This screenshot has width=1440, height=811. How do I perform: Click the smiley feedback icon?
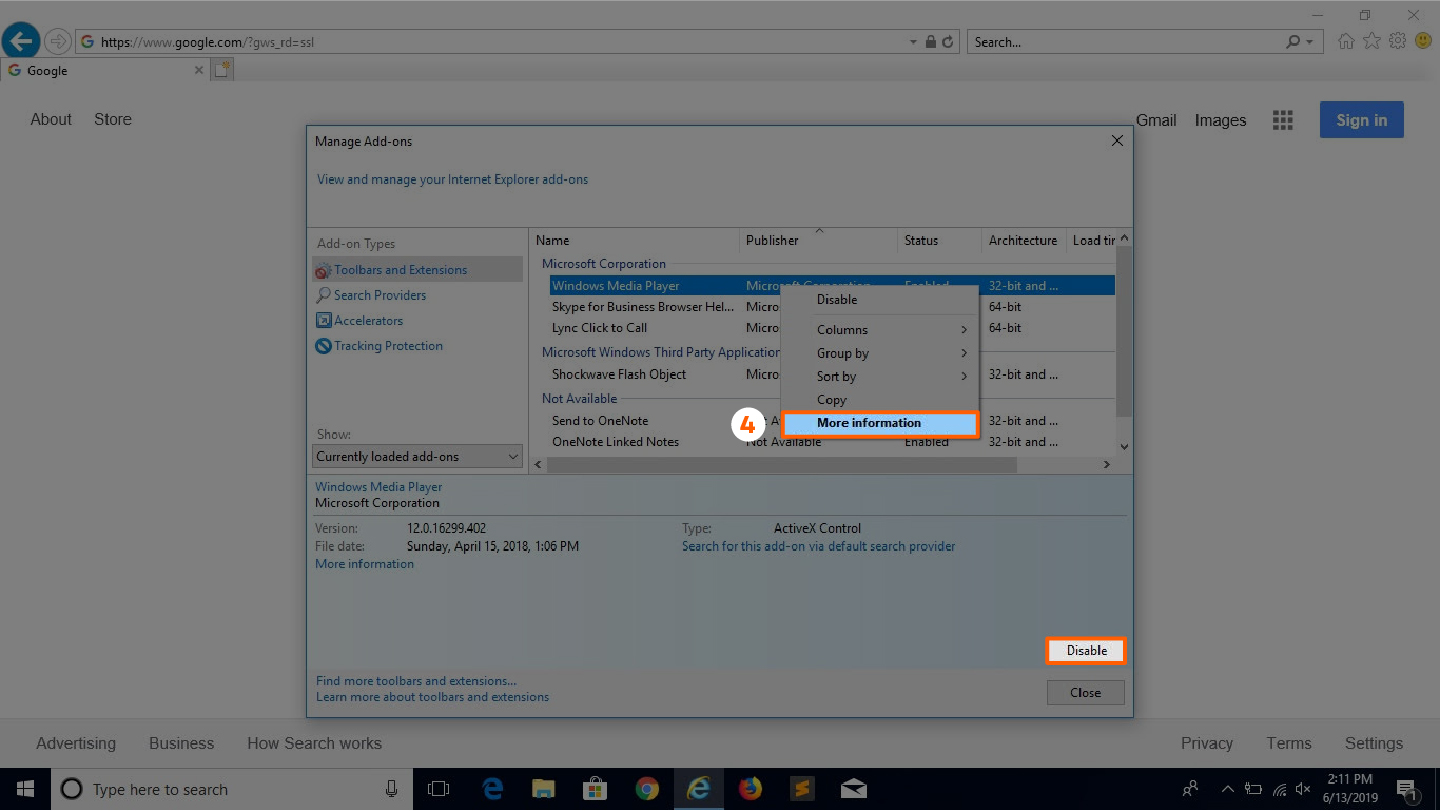point(1423,41)
